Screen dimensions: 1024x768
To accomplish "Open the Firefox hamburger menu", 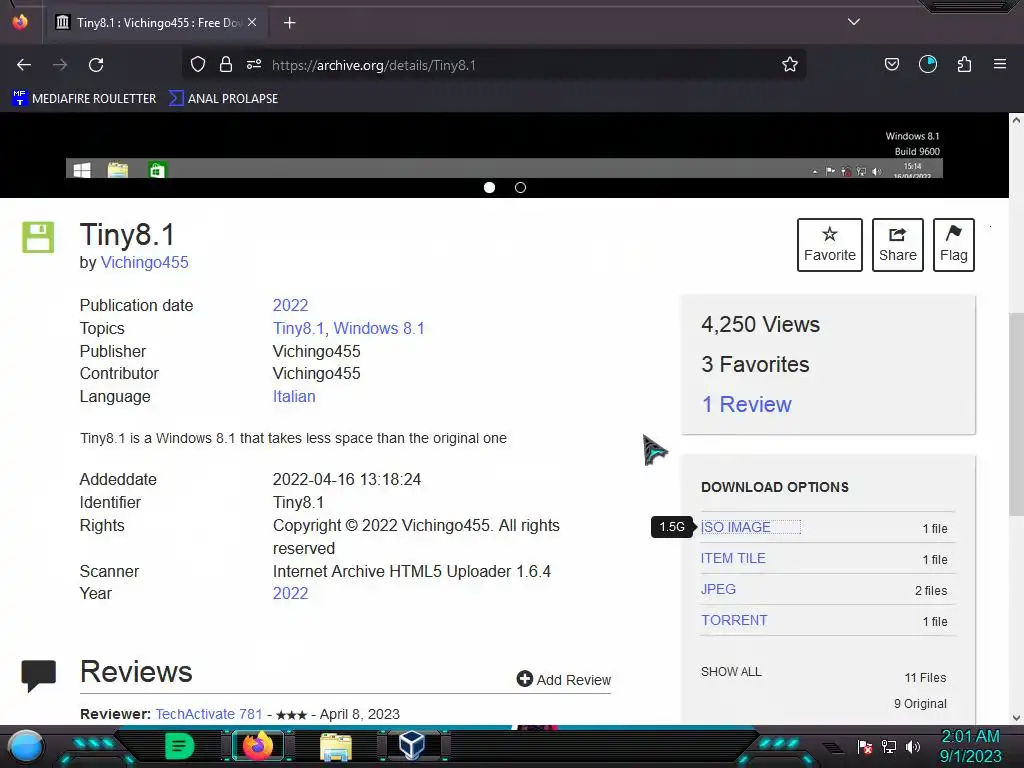I will click(x=1000, y=65).
